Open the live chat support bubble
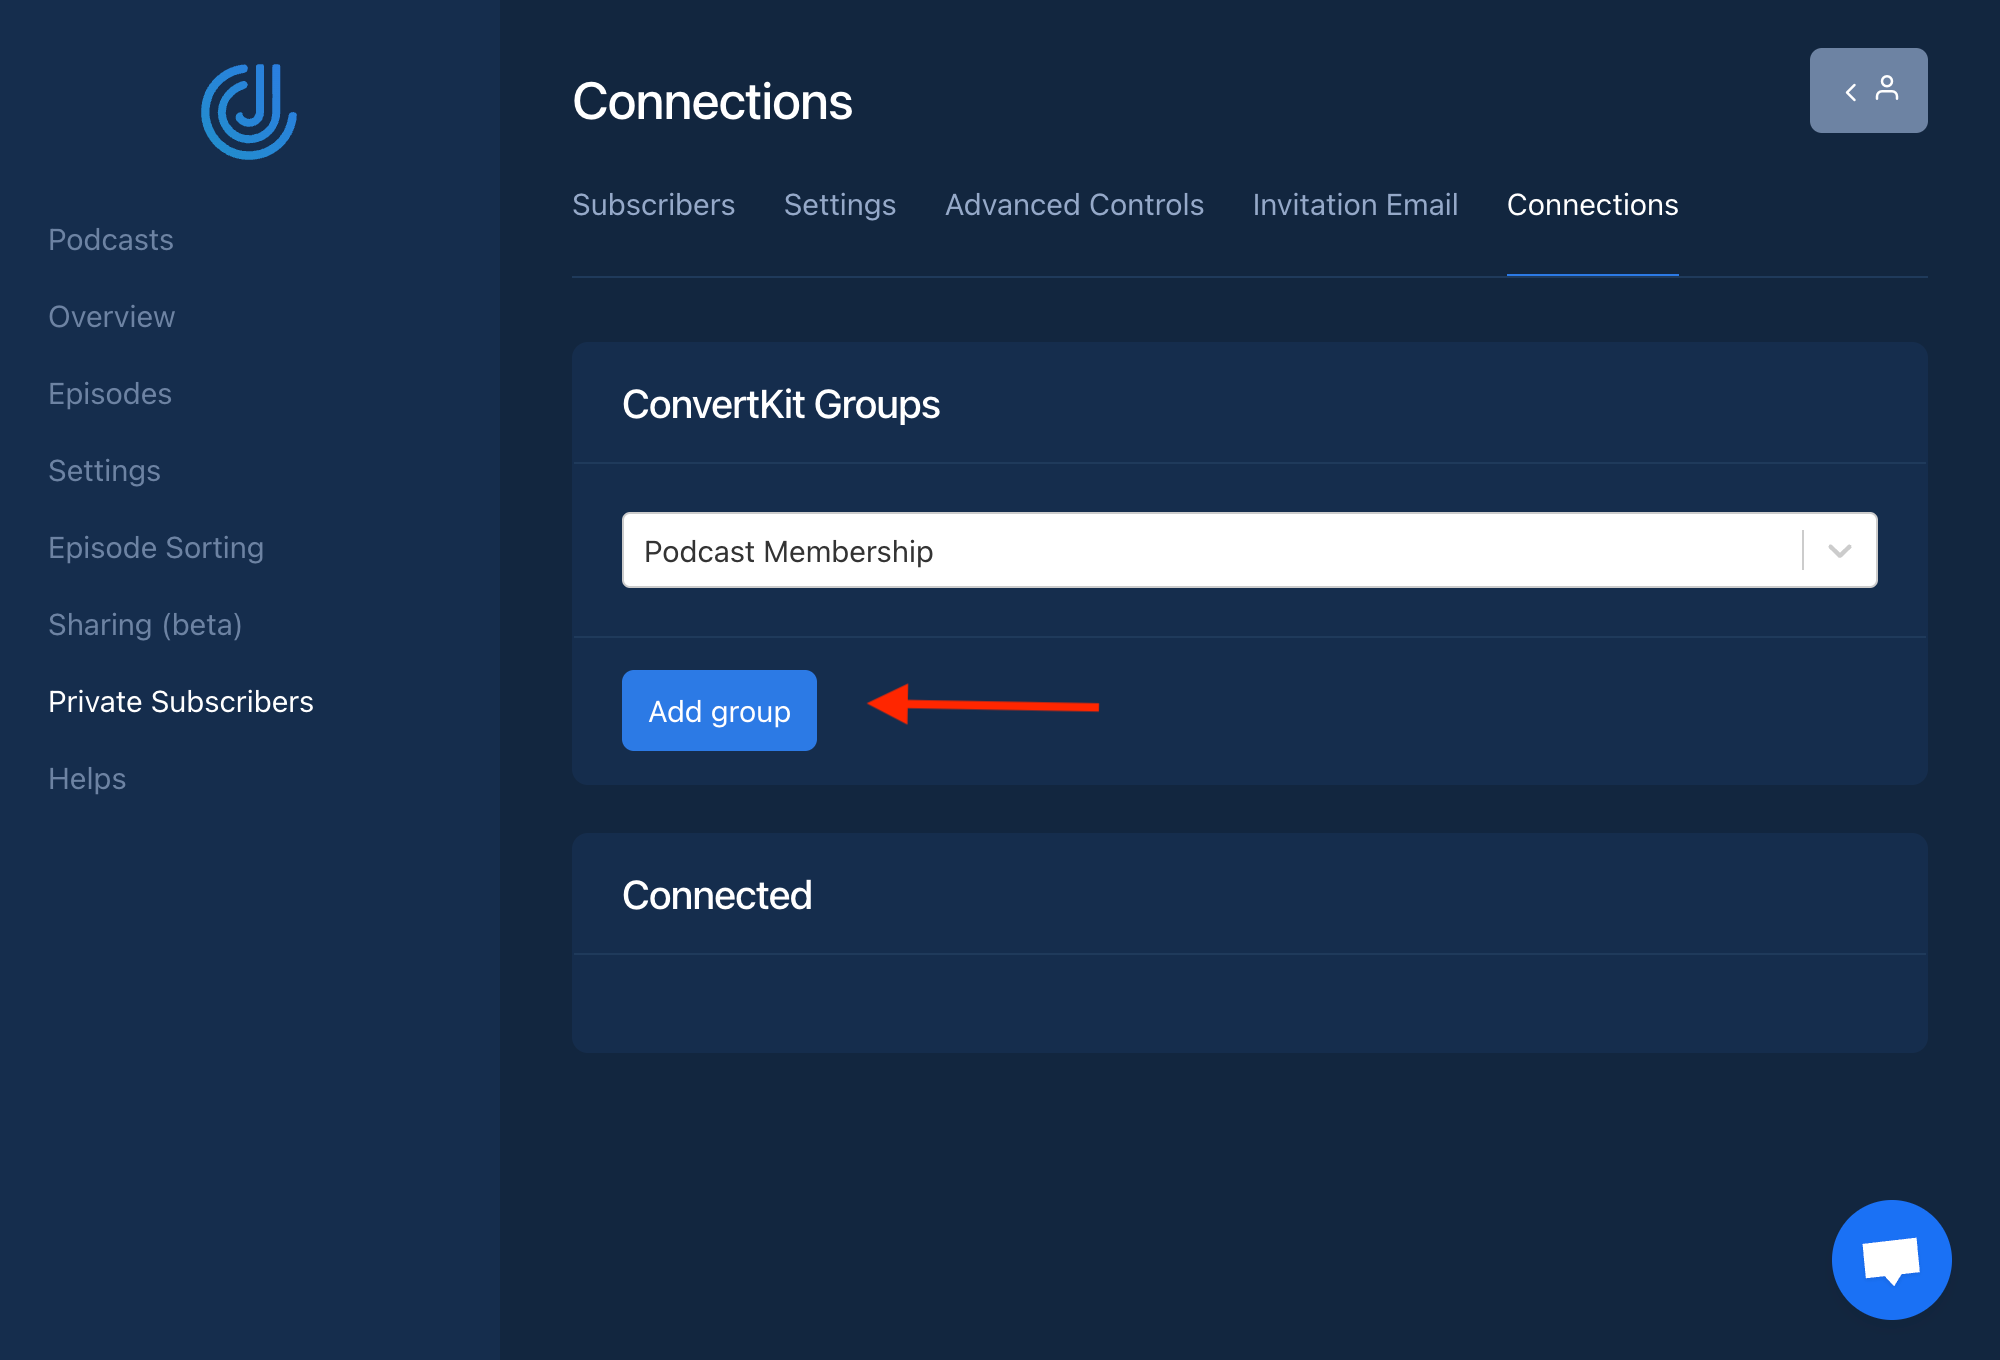 (1891, 1259)
